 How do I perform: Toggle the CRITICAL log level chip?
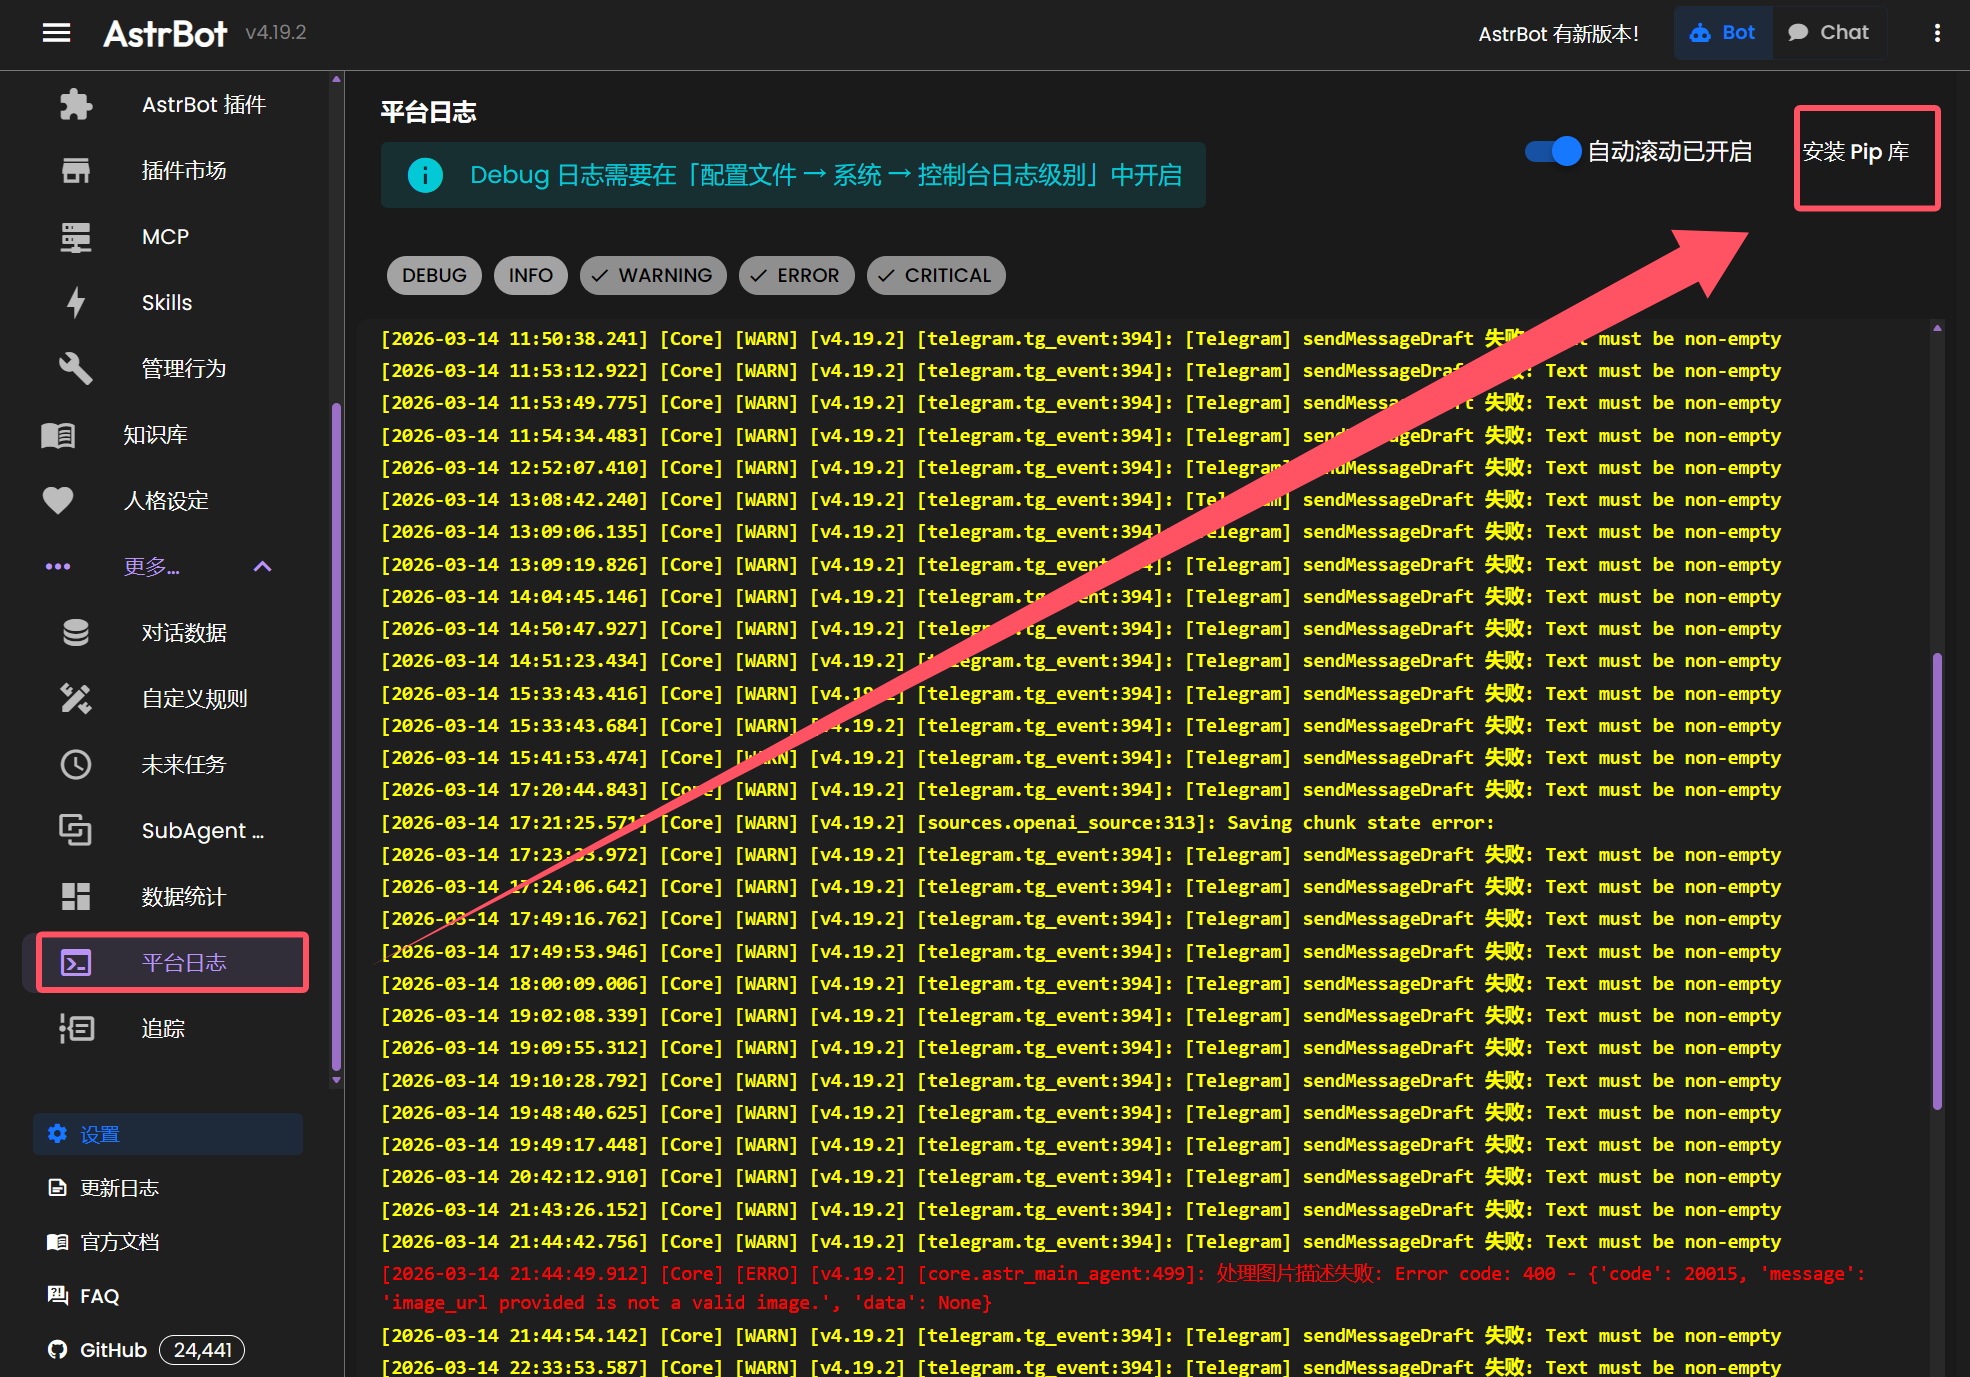coord(936,275)
